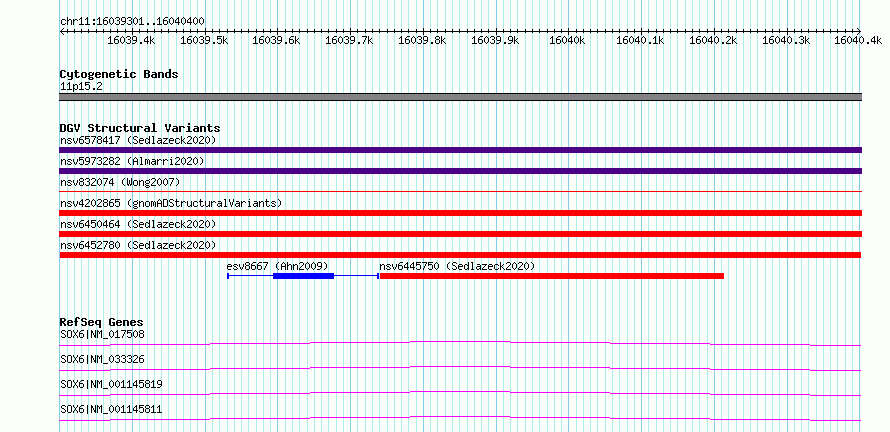Viewport: 890px width, 432px height.
Task: Click the SOX6|NM_017508 transcript label
Action: point(102,334)
